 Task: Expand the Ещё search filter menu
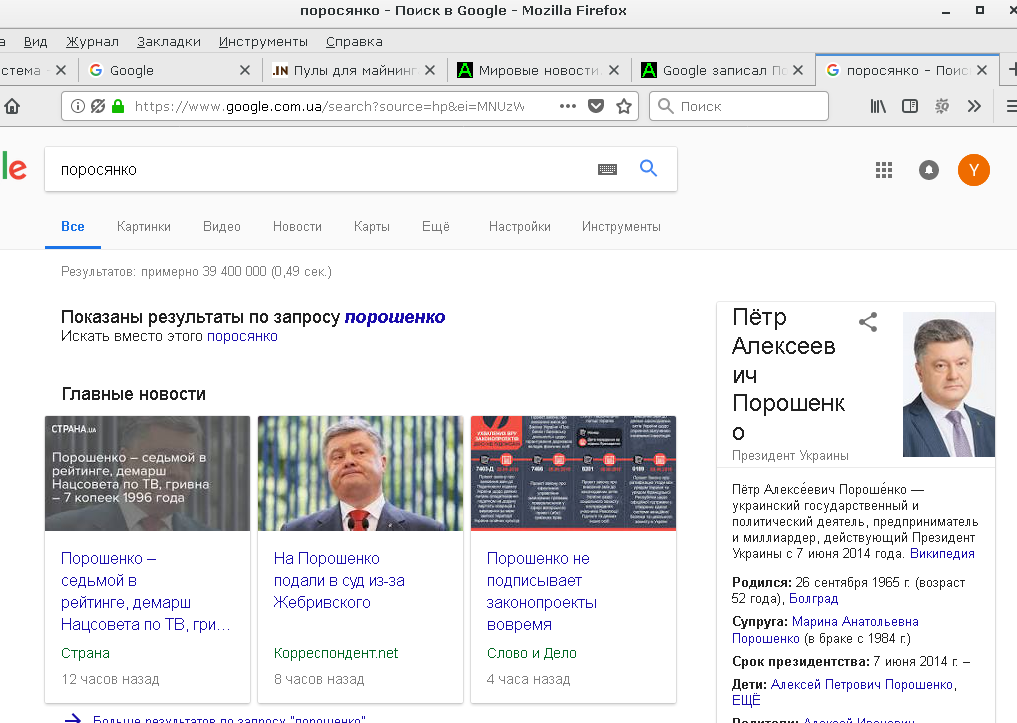(x=436, y=226)
